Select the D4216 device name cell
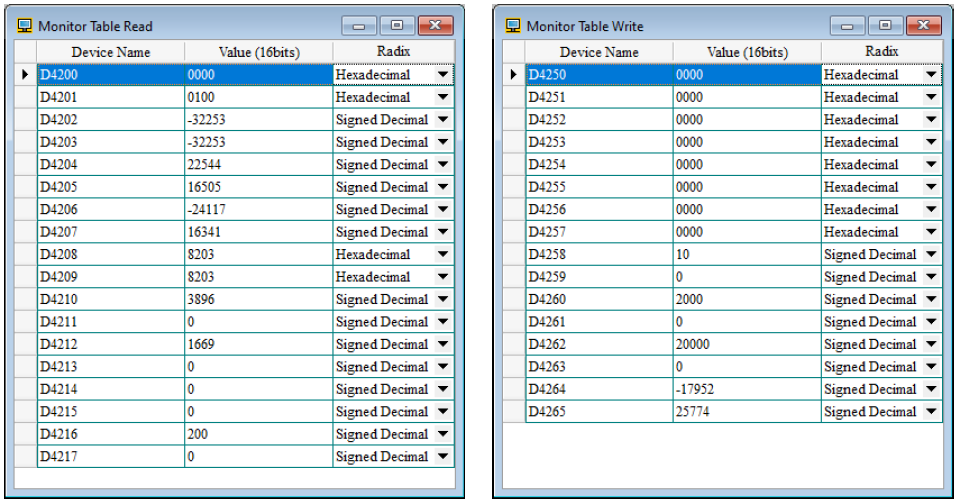959x502 pixels. (x=110, y=434)
